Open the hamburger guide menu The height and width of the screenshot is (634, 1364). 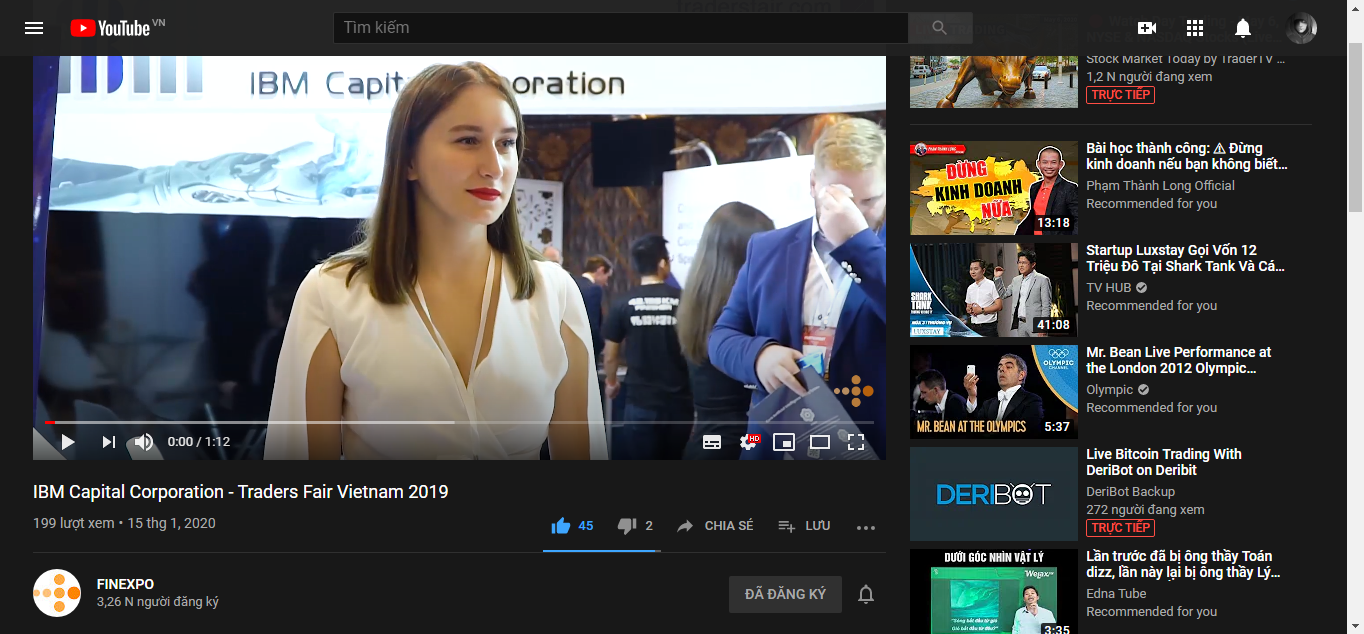(34, 28)
